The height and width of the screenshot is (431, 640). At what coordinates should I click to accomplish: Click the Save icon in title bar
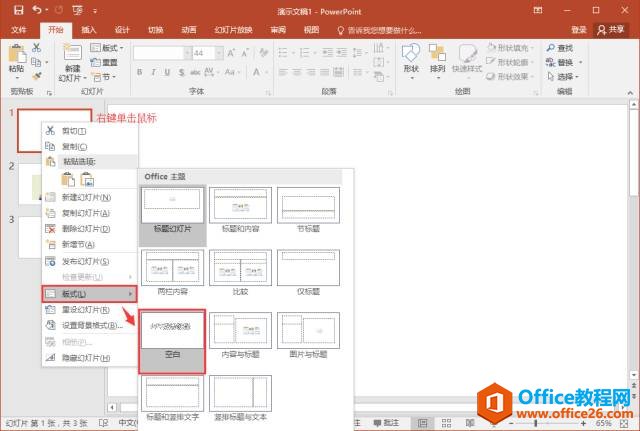19,10
